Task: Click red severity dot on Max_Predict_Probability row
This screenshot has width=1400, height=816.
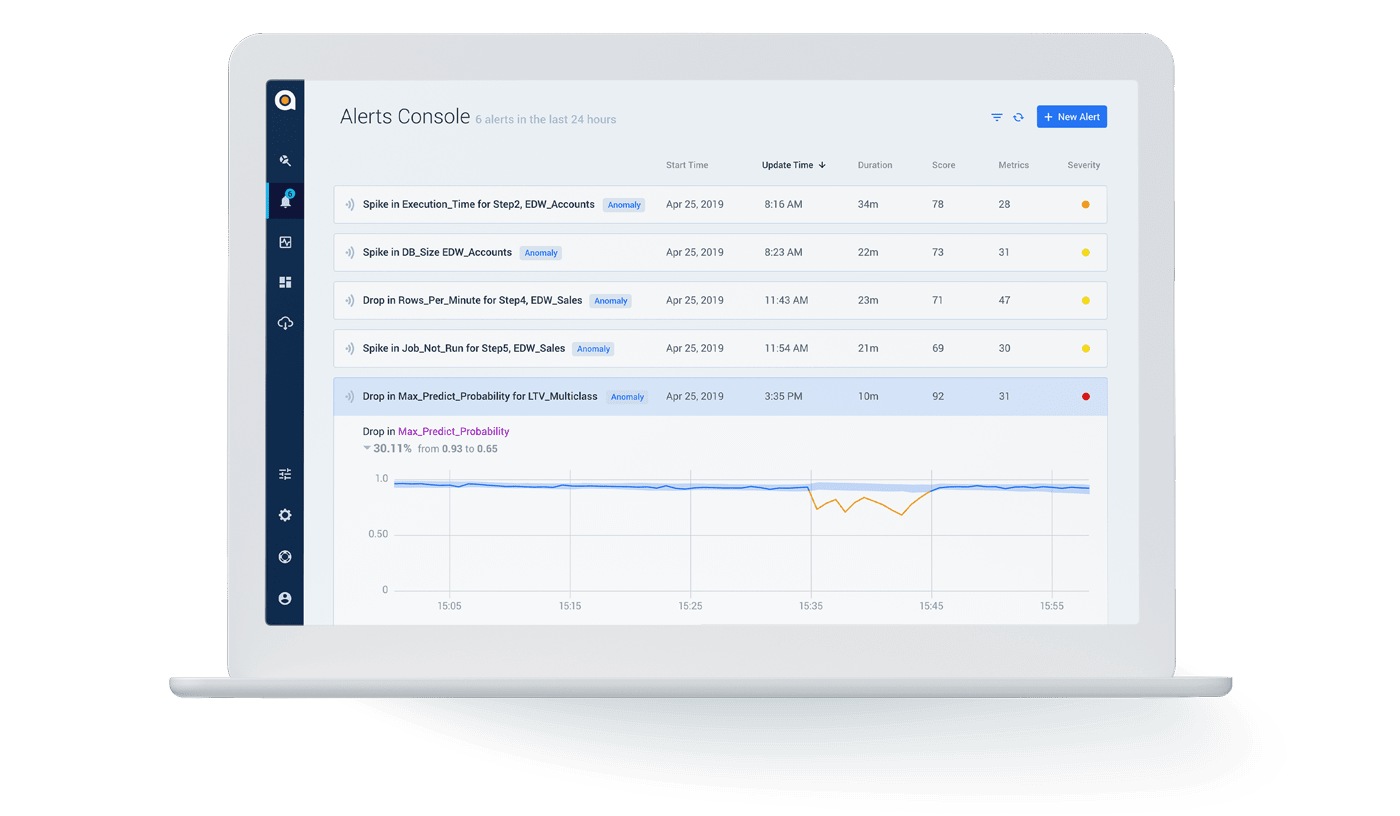Action: 1086,396
